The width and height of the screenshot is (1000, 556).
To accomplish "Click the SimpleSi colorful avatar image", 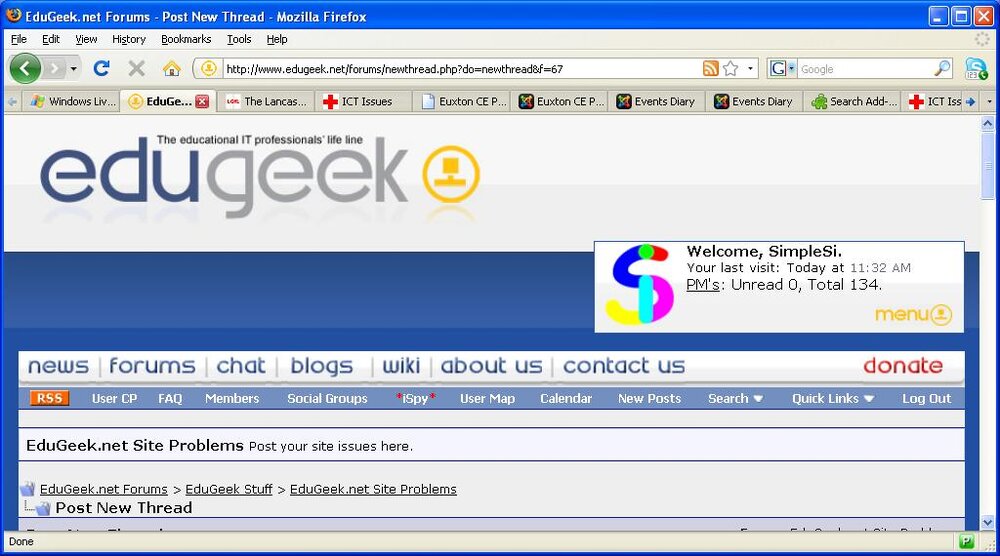I will pos(639,285).
